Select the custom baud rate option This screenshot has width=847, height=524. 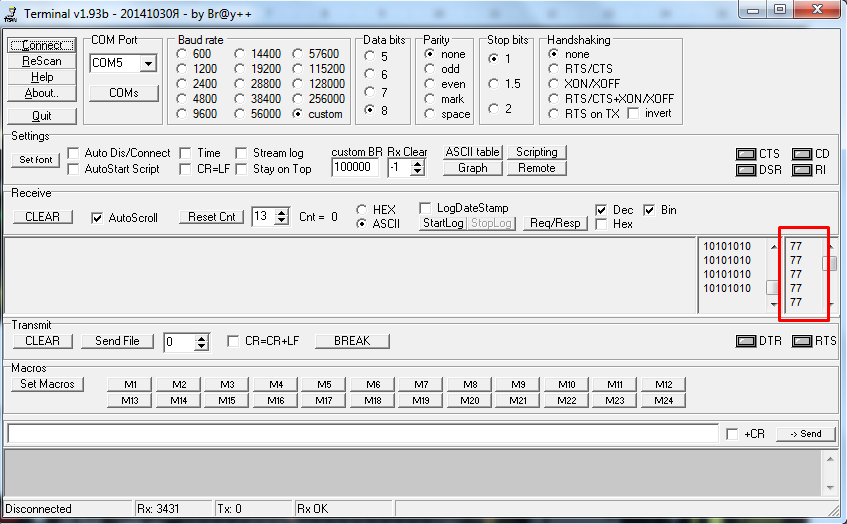tap(298, 114)
